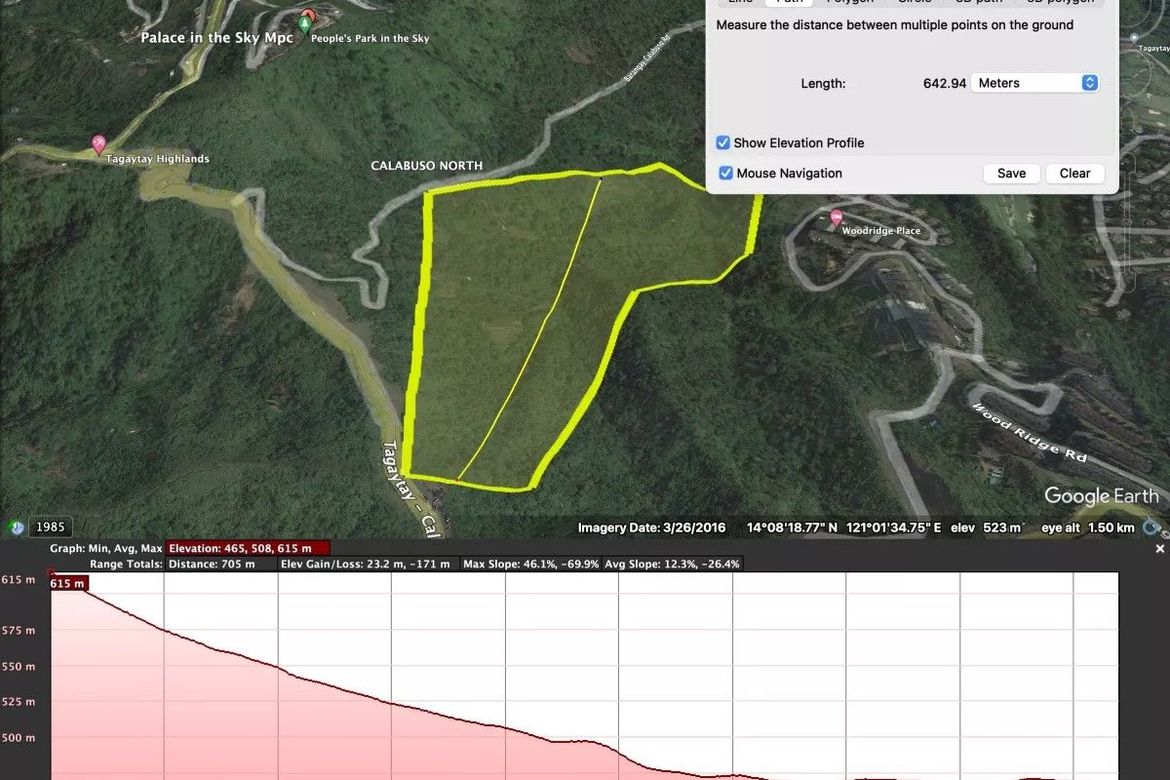Click the Imagery Date 3/26/2016 text
The width and height of the screenshot is (1170, 780).
[x=651, y=528]
